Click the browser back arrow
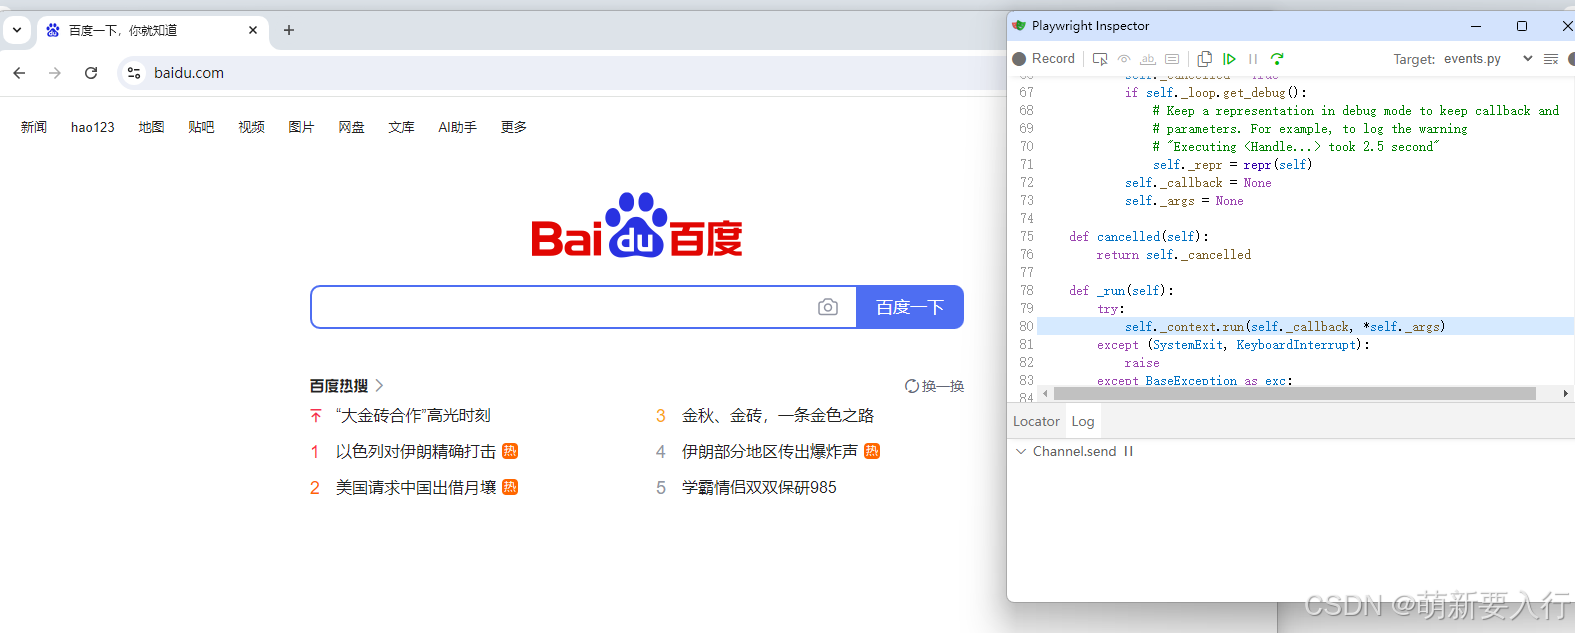Image resolution: width=1575 pixels, height=633 pixels. pos(19,73)
